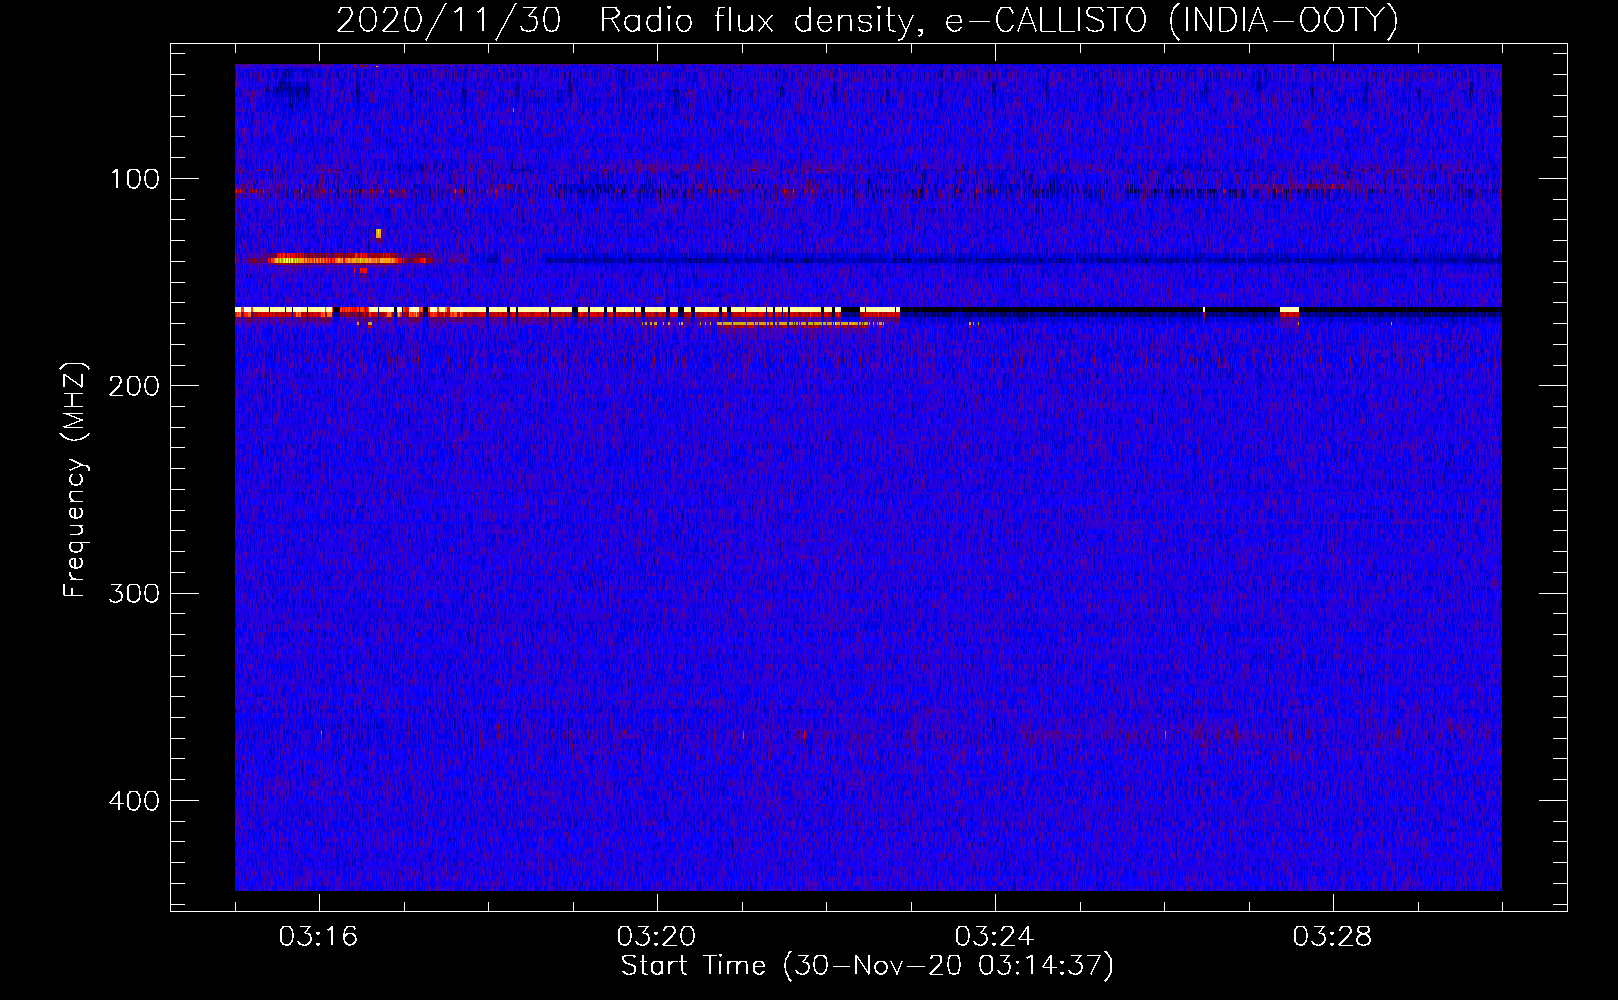
Task: Click the short red-white burst near 03:27 on the 165 MHz band
Action: [1289, 312]
